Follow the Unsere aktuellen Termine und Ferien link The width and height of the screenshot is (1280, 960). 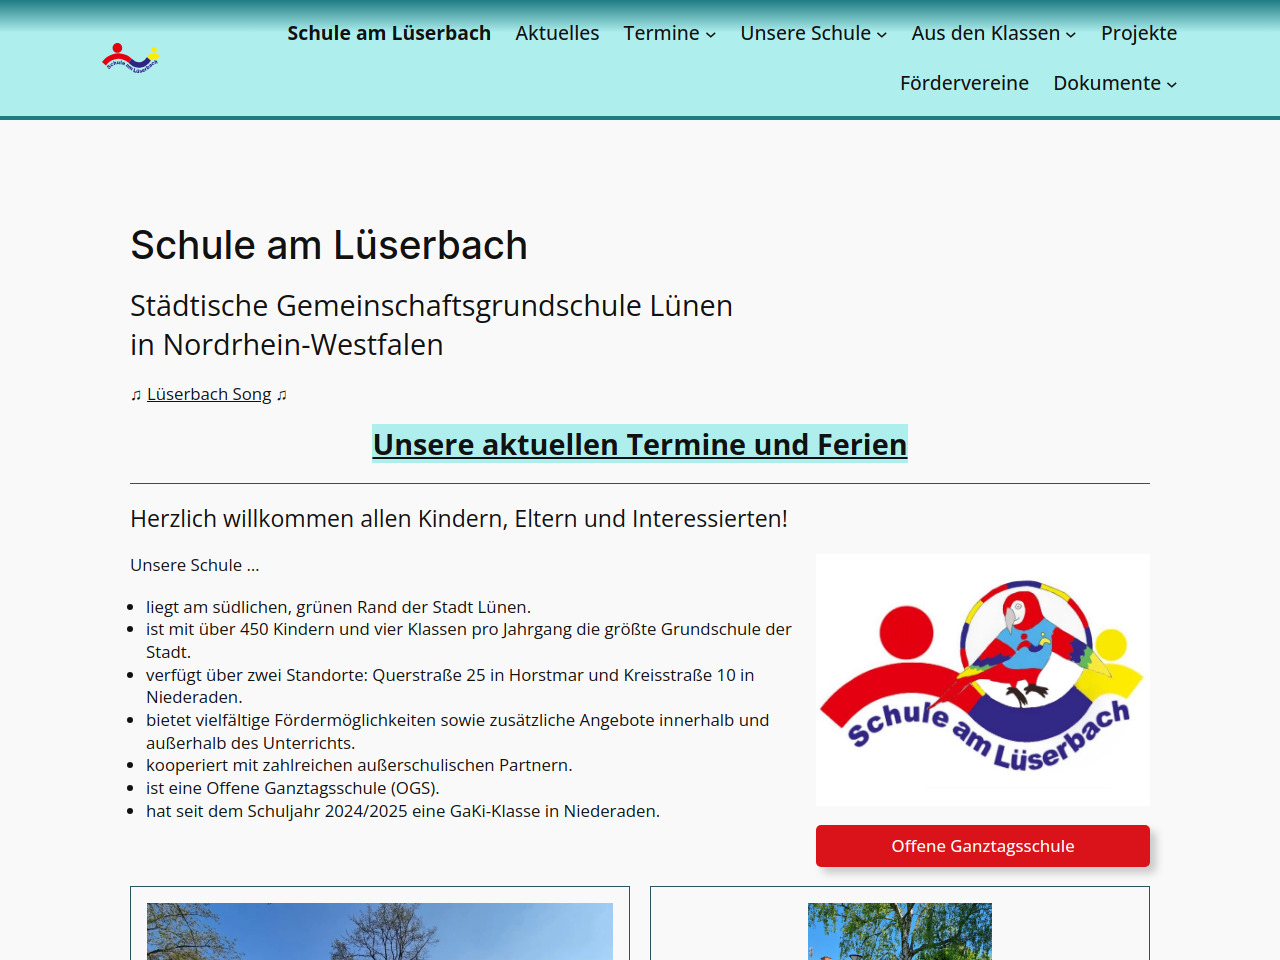[x=640, y=444]
